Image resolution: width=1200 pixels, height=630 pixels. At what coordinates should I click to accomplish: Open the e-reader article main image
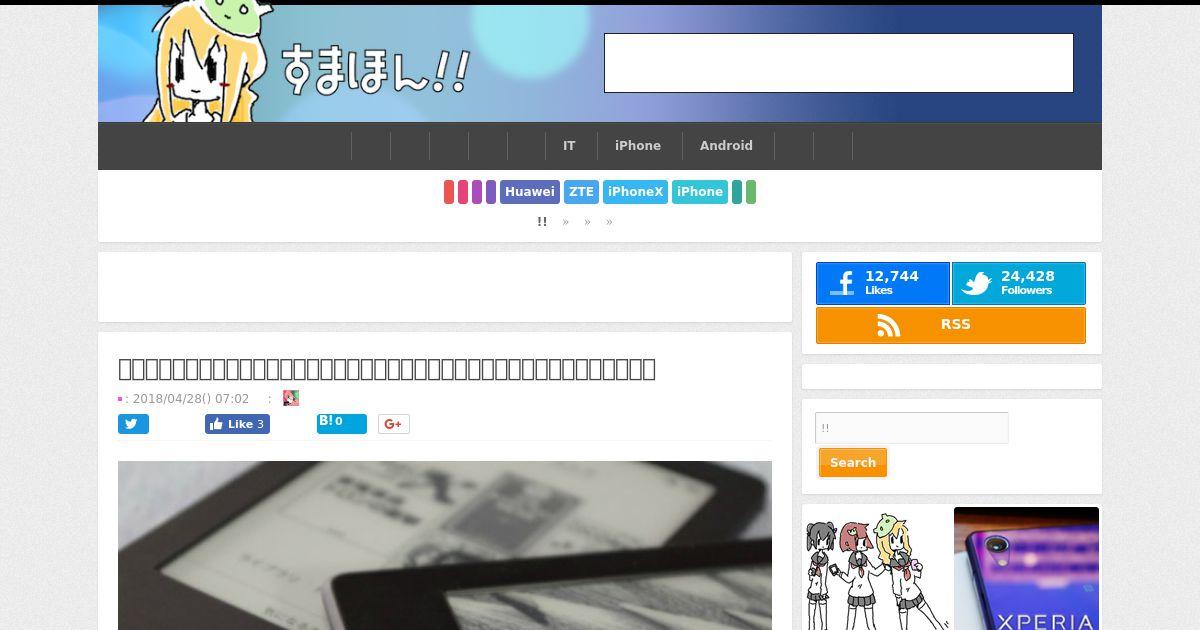tap(445, 545)
